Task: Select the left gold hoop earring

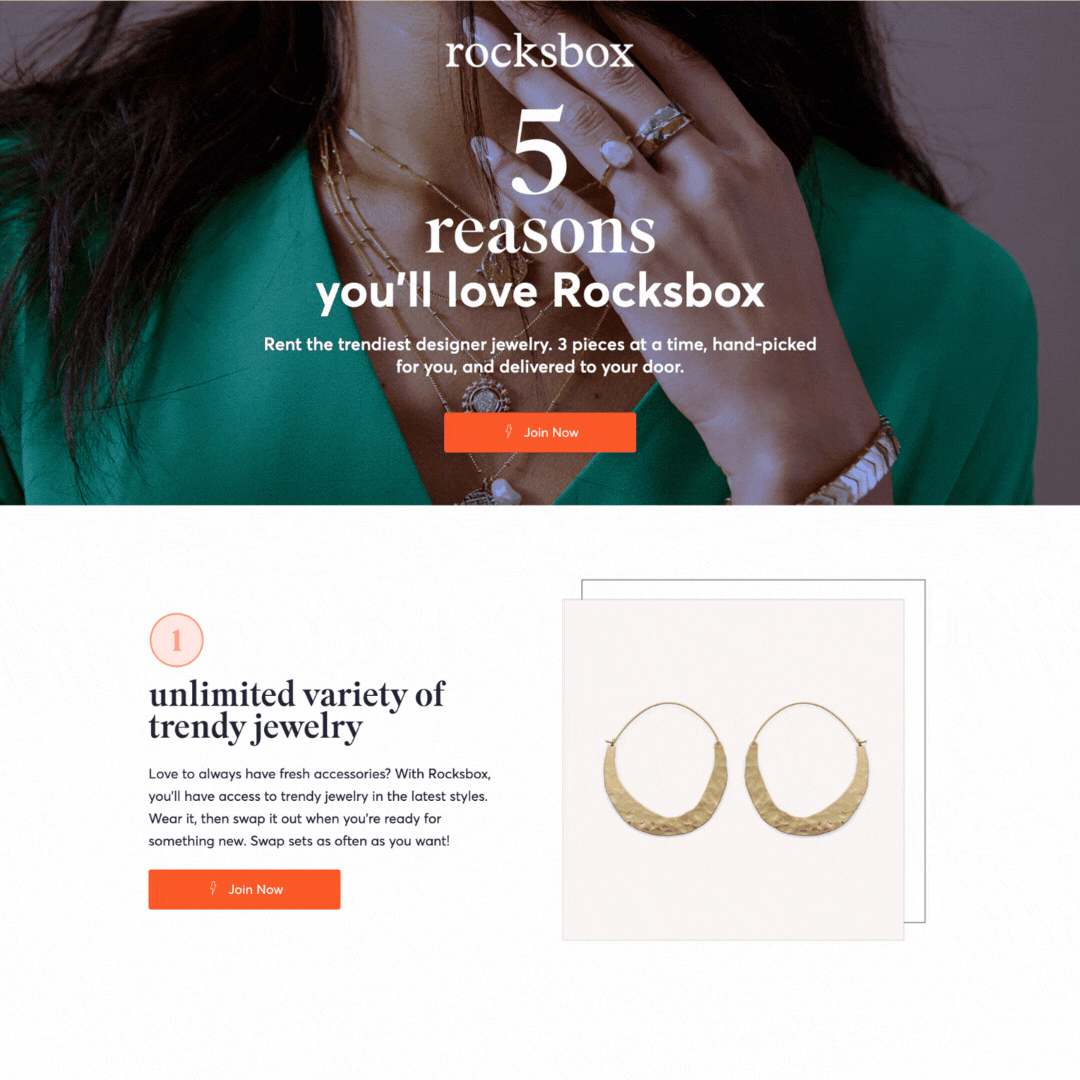Action: 665,770
